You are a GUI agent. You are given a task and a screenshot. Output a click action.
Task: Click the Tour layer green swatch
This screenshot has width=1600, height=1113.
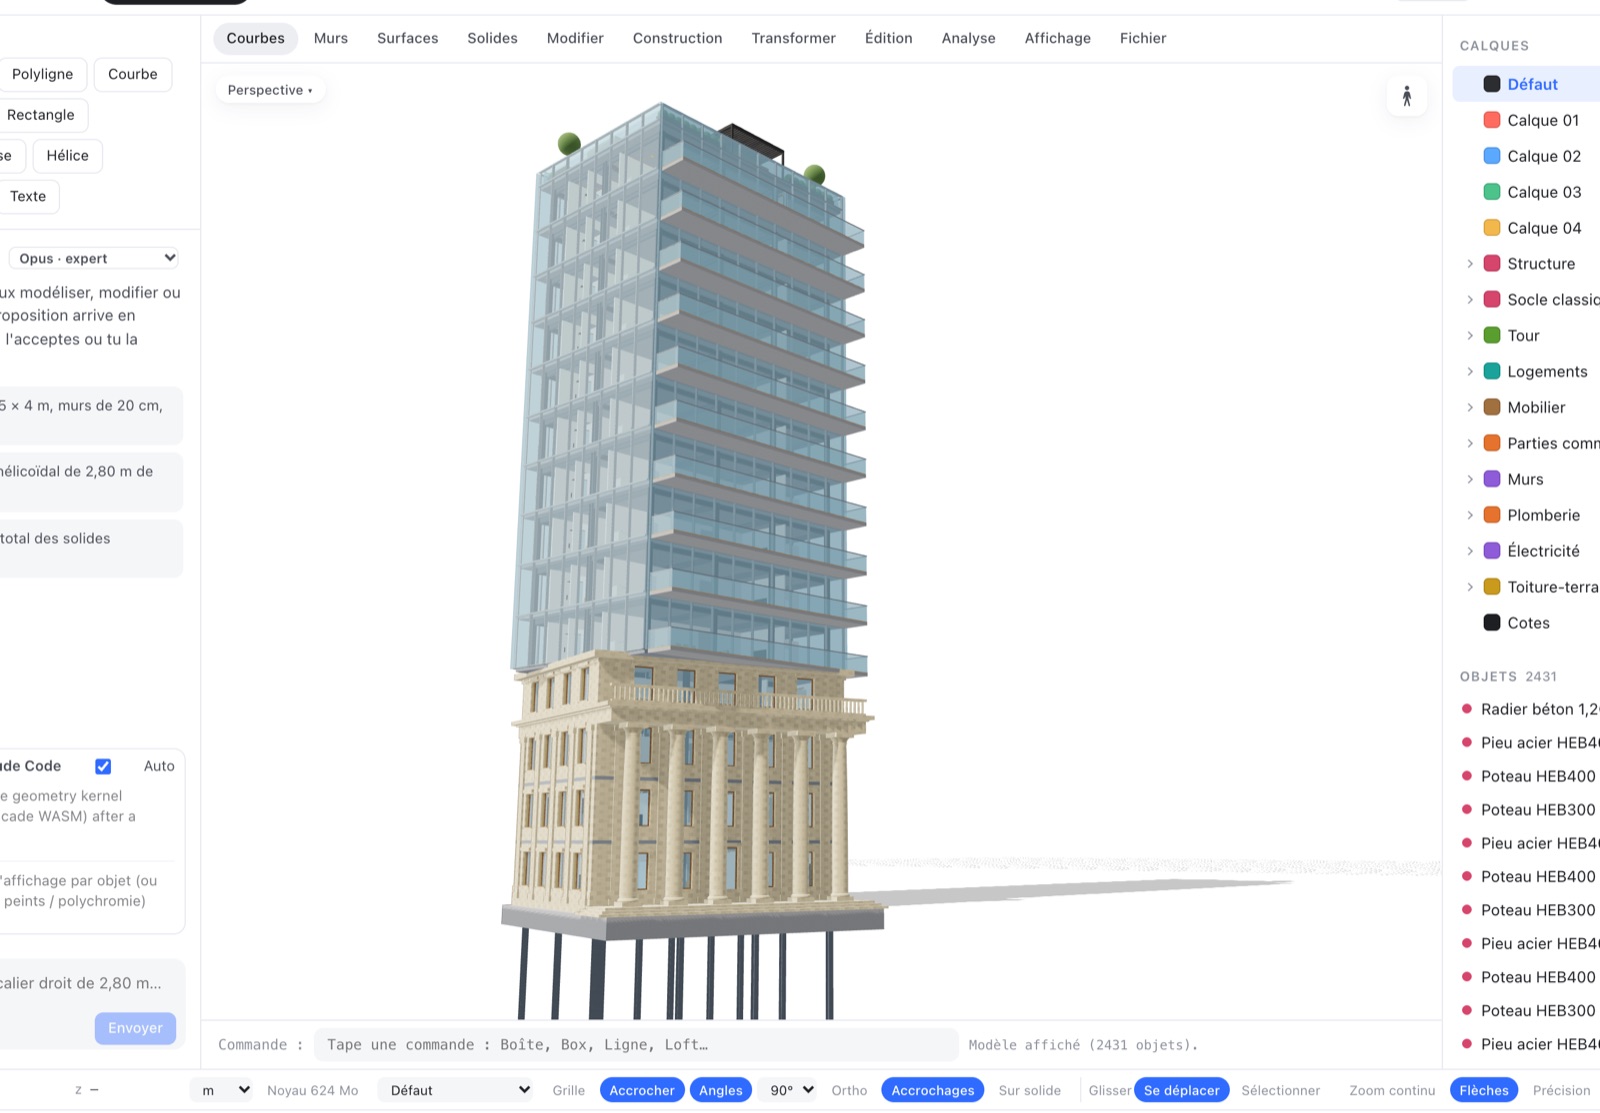1491,336
